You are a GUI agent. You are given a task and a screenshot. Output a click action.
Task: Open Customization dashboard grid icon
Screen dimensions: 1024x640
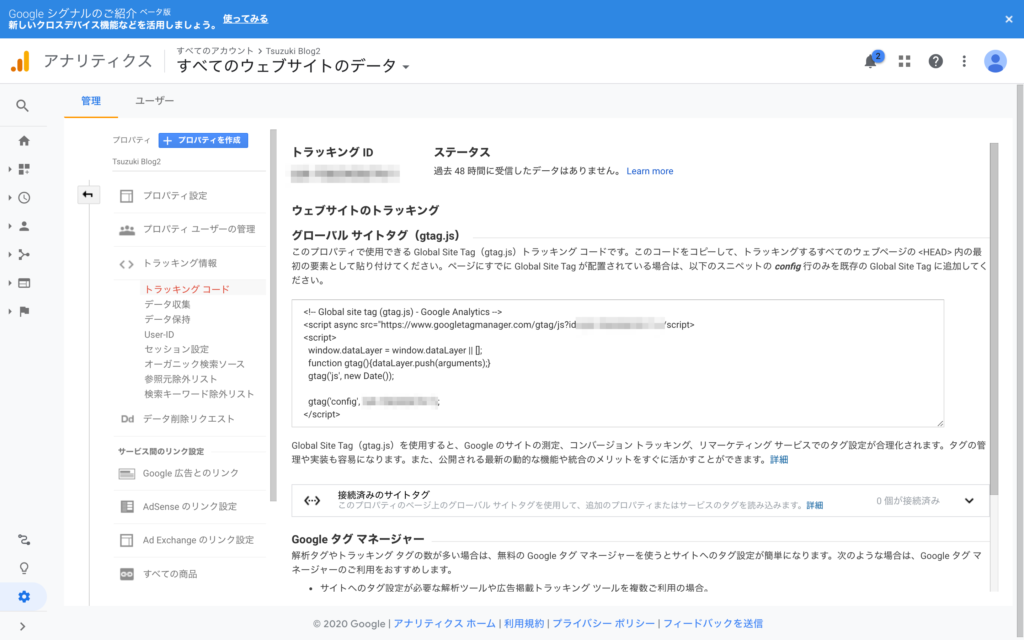pyautogui.click(x=24, y=169)
